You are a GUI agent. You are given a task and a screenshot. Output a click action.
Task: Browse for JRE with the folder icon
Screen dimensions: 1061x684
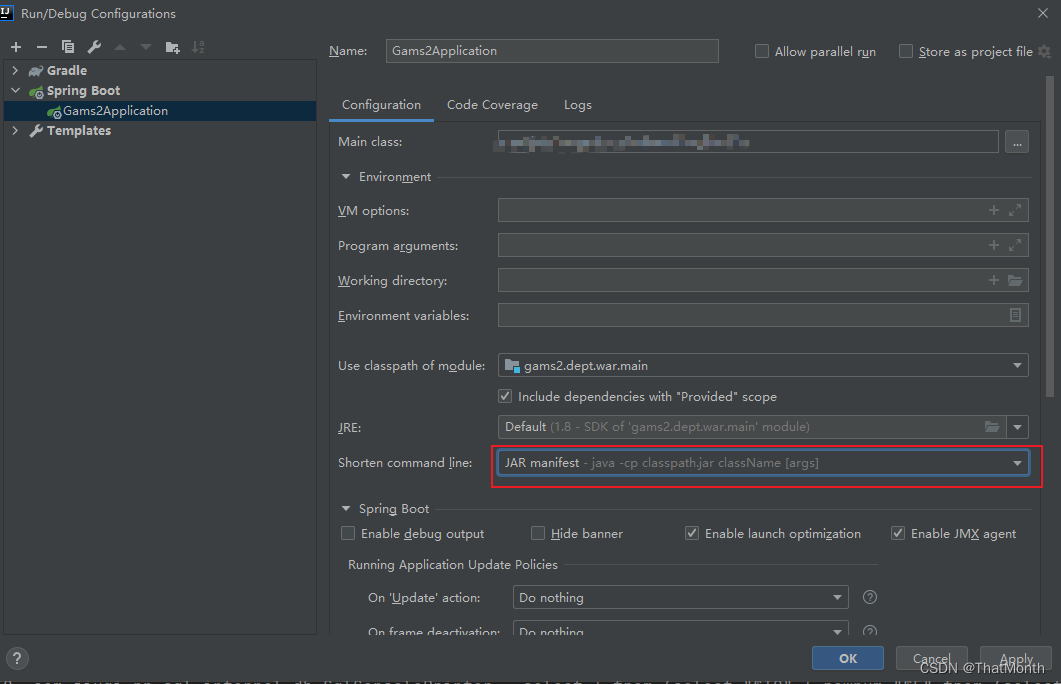point(992,427)
